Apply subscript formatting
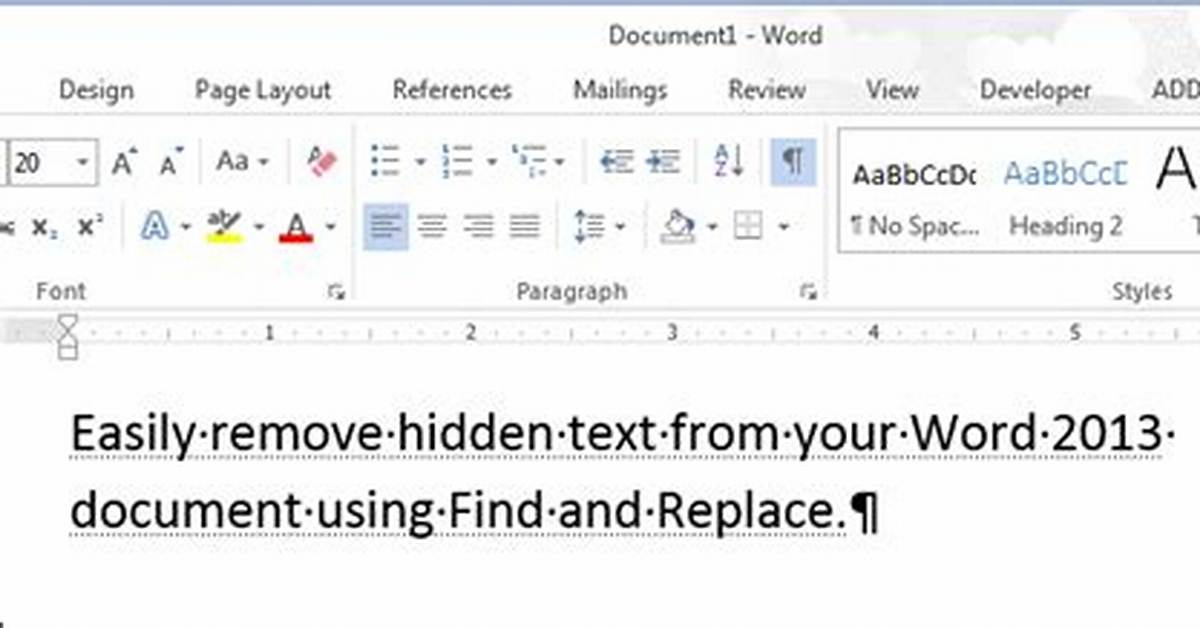The image size is (1200, 628). point(44,227)
